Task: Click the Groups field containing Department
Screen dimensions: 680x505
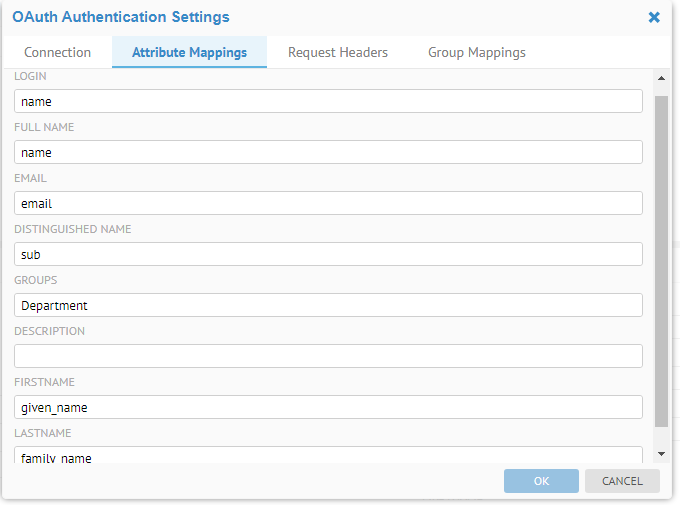Action: (328, 305)
